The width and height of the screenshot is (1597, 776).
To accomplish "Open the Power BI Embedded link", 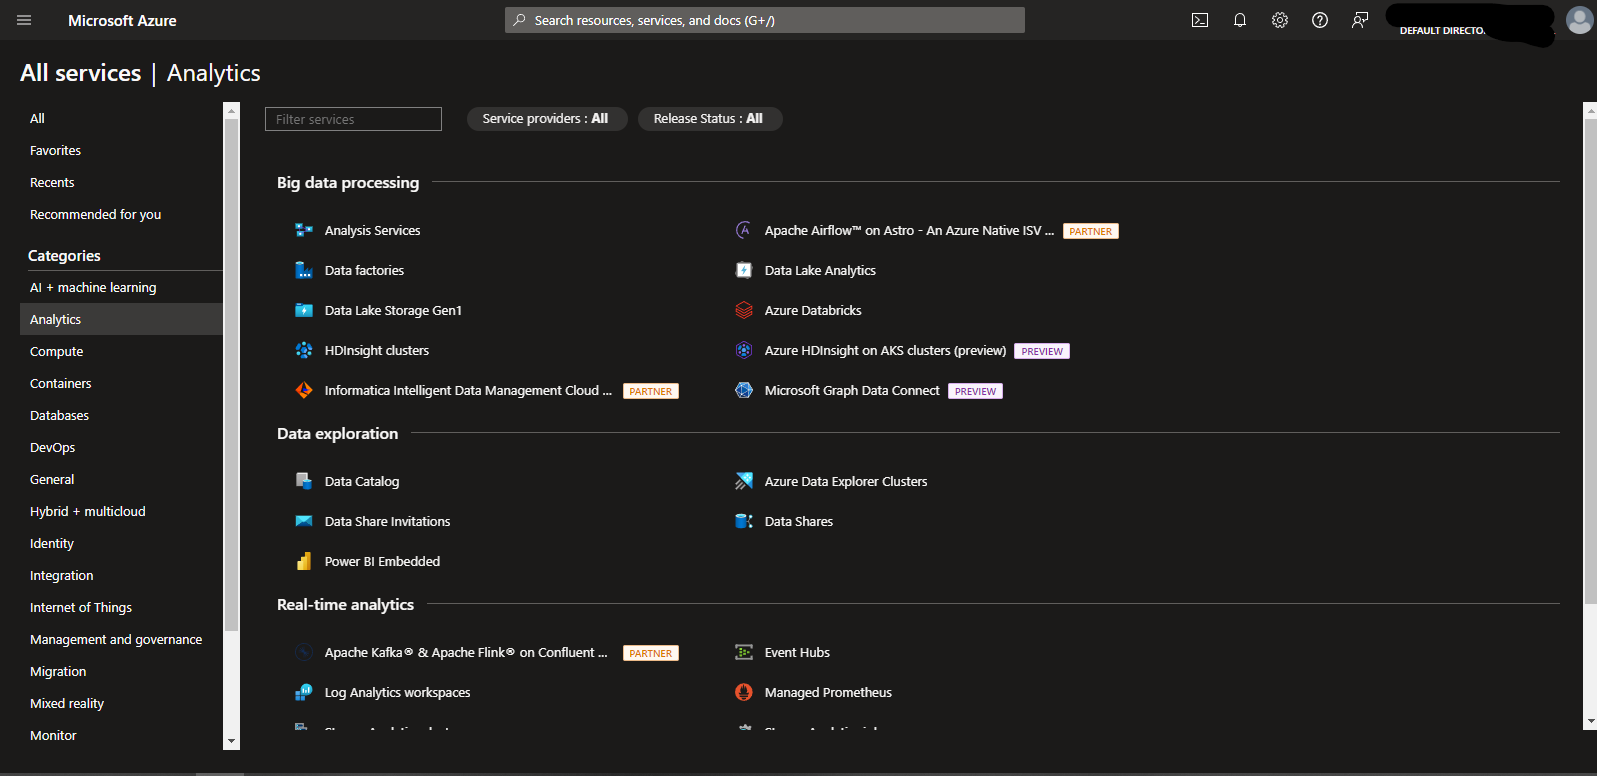I will click(382, 561).
